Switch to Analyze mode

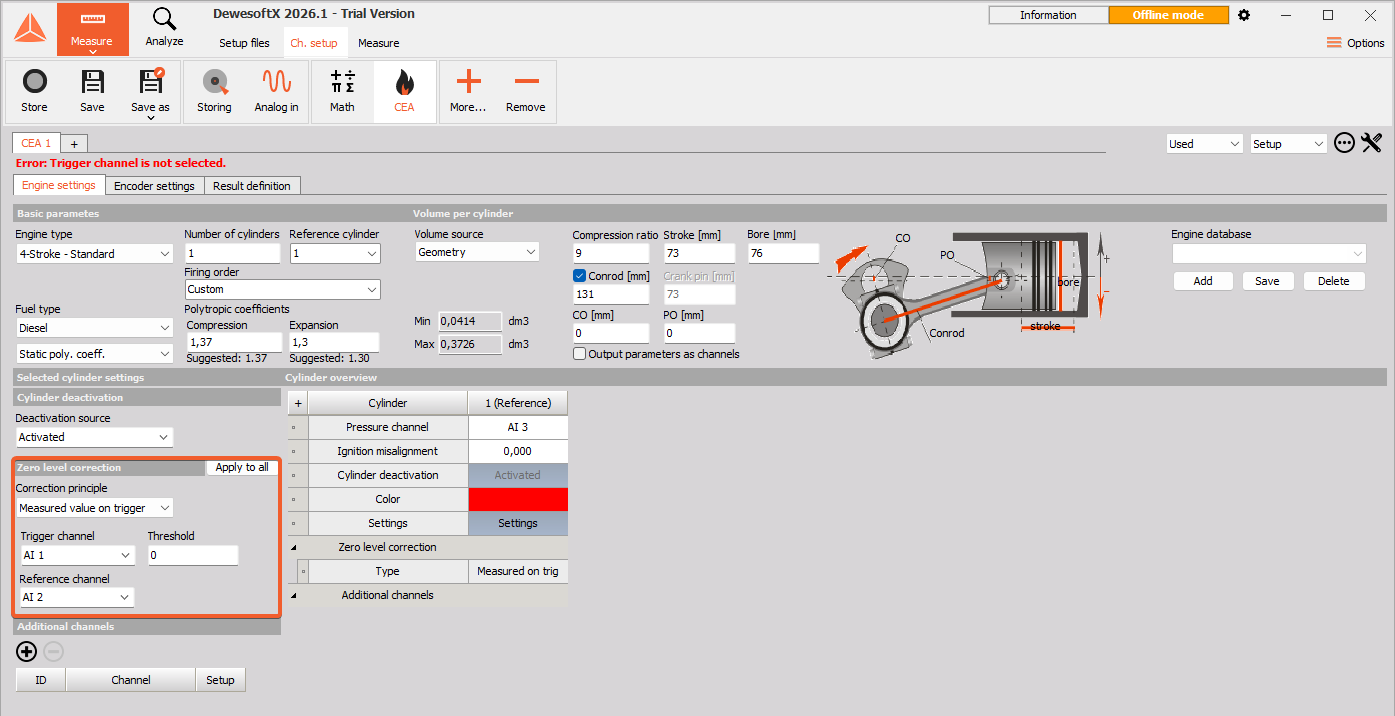(164, 29)
